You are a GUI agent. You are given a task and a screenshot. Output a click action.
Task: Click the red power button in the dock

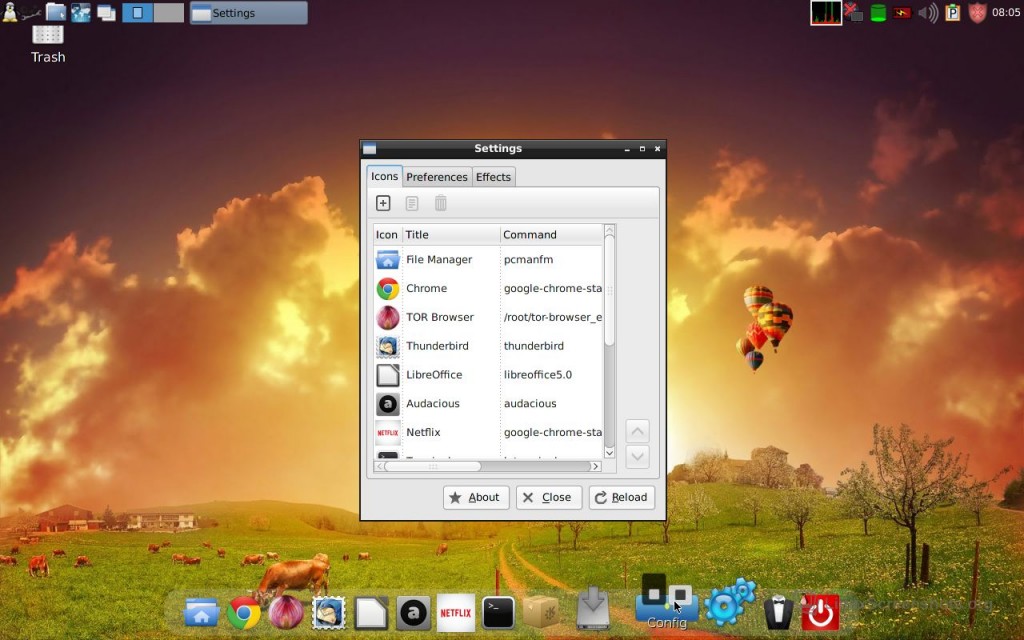tap(820, 612)
